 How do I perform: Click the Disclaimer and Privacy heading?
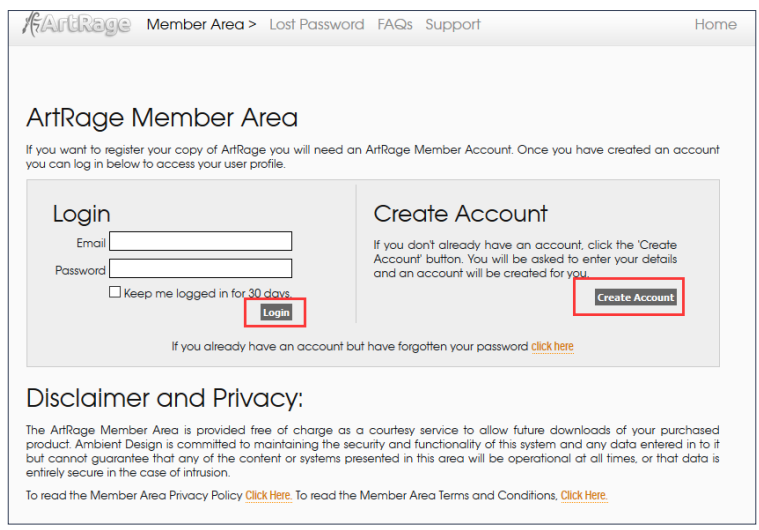tap(165, 398)
